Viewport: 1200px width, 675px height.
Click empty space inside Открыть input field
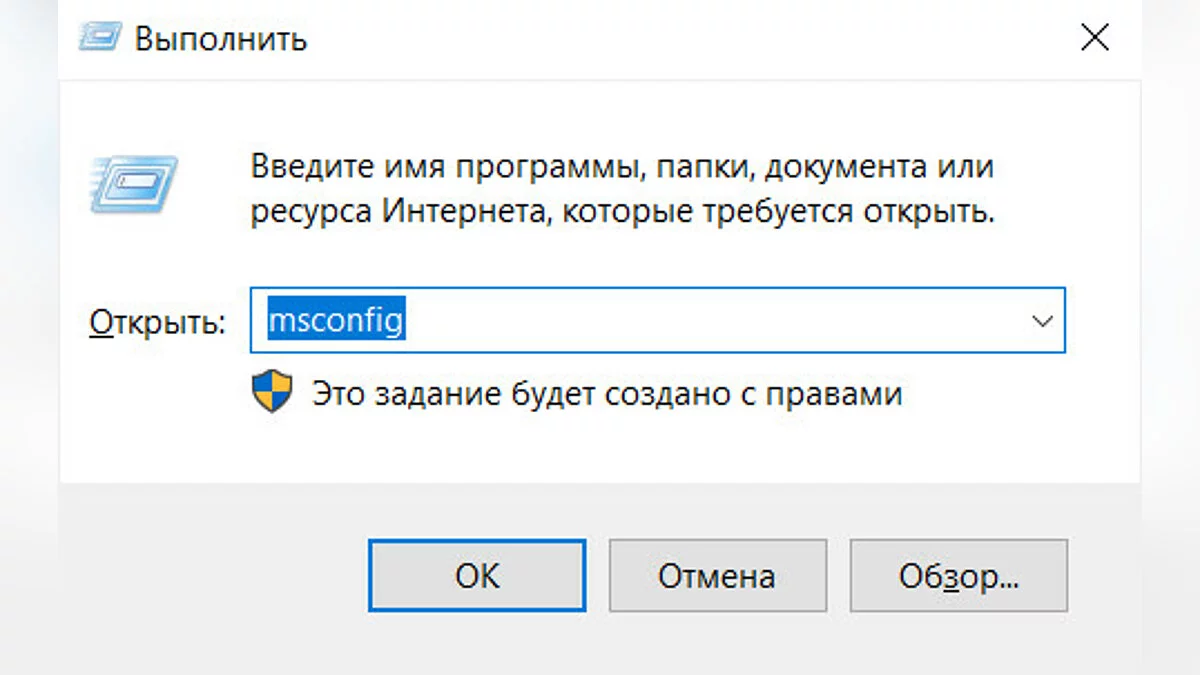click(700, 321)
